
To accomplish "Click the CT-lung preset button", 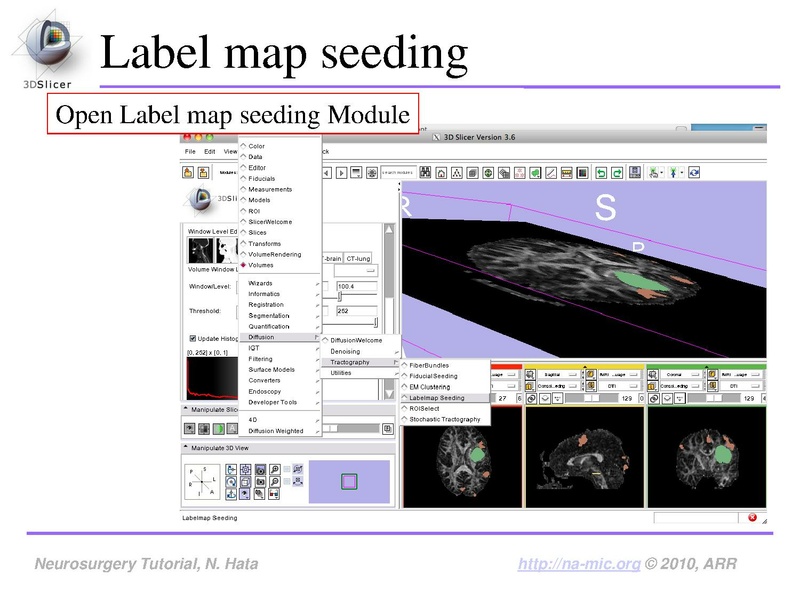I will tap(358, 255).
